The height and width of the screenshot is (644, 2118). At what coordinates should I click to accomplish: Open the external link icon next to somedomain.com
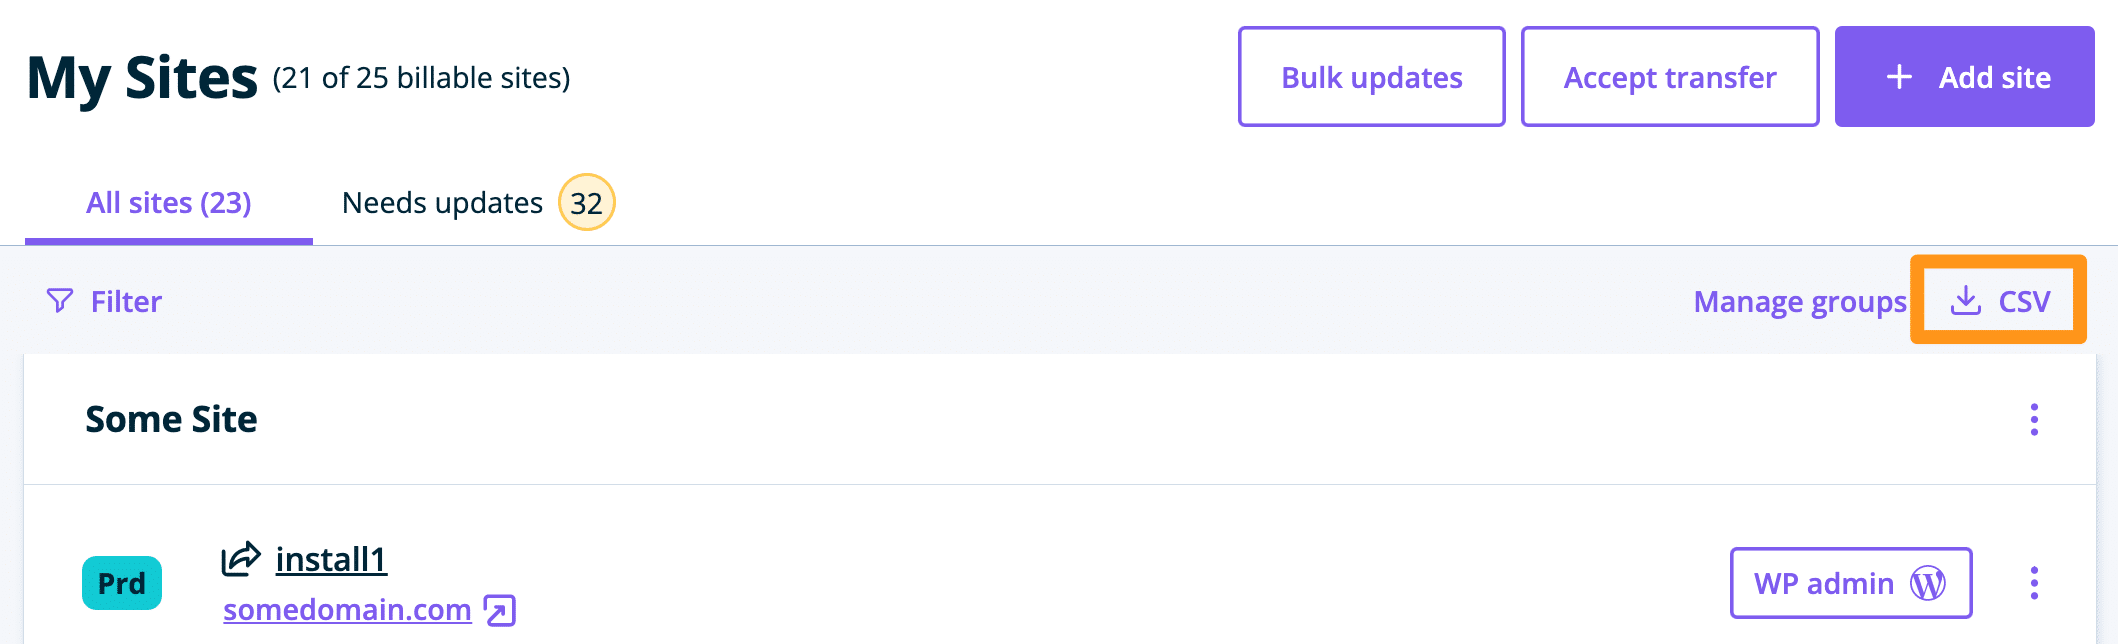coord(499,609)
